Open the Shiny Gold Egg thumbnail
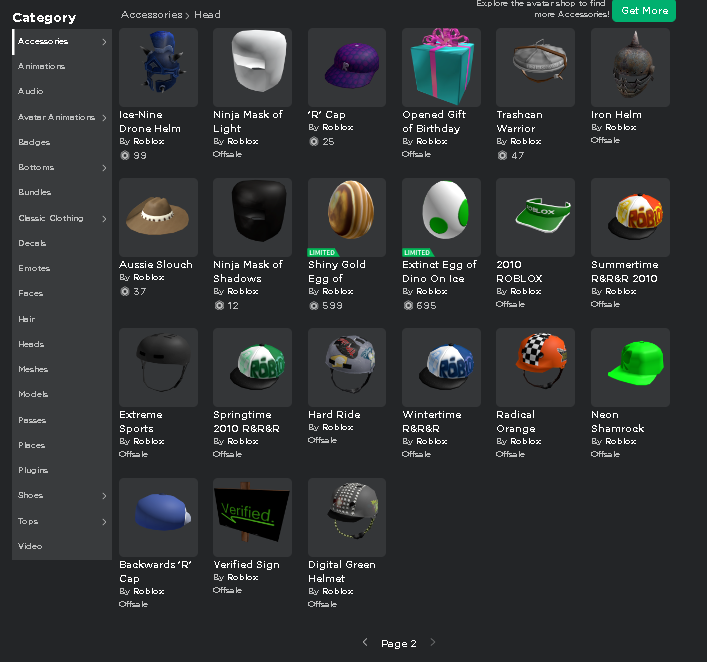Image resolution: width=707 pixels, height=662 pixels. pyautogui.click(x=347, y=217)
